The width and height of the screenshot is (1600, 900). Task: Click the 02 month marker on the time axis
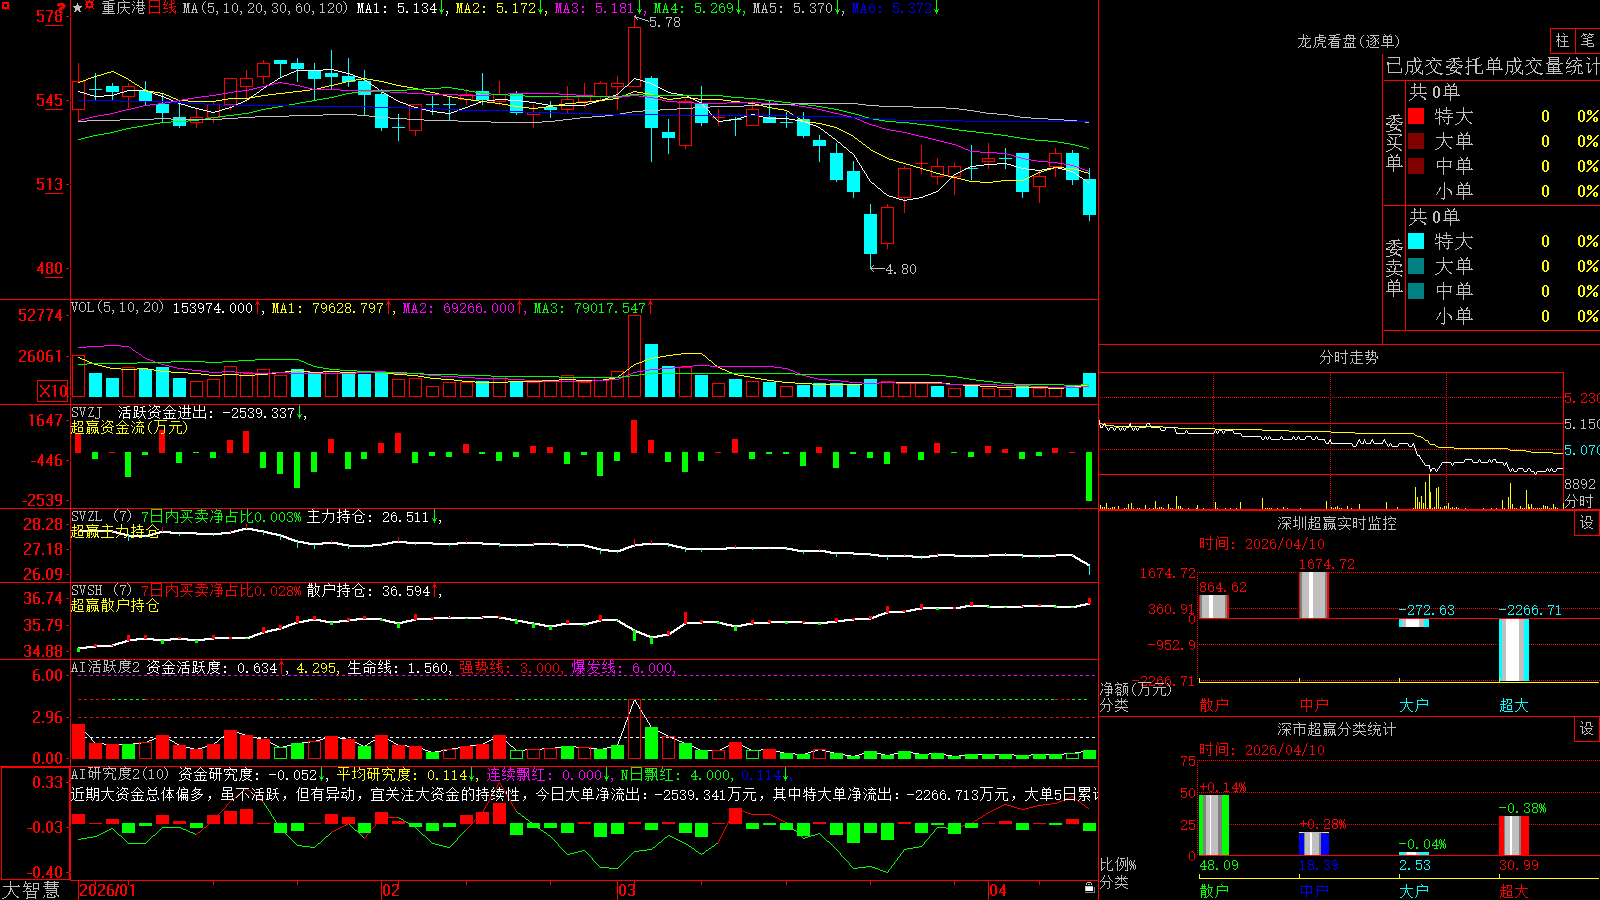click(x=391, y=890)
